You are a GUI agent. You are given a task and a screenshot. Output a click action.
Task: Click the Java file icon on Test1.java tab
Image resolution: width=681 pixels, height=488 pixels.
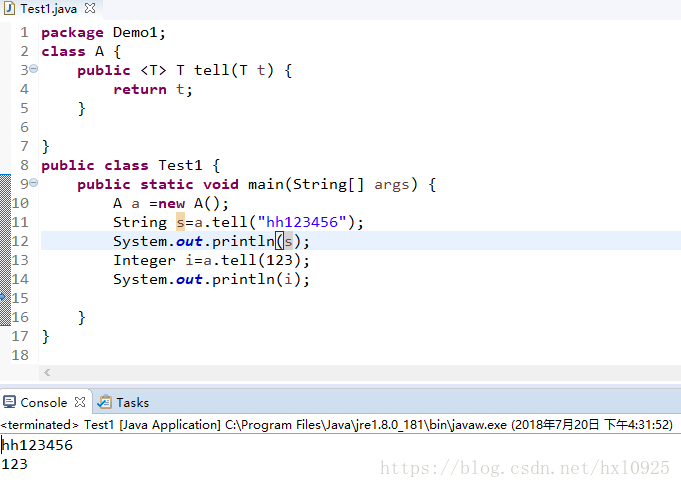pyautogui.click(x=9, y=8)
